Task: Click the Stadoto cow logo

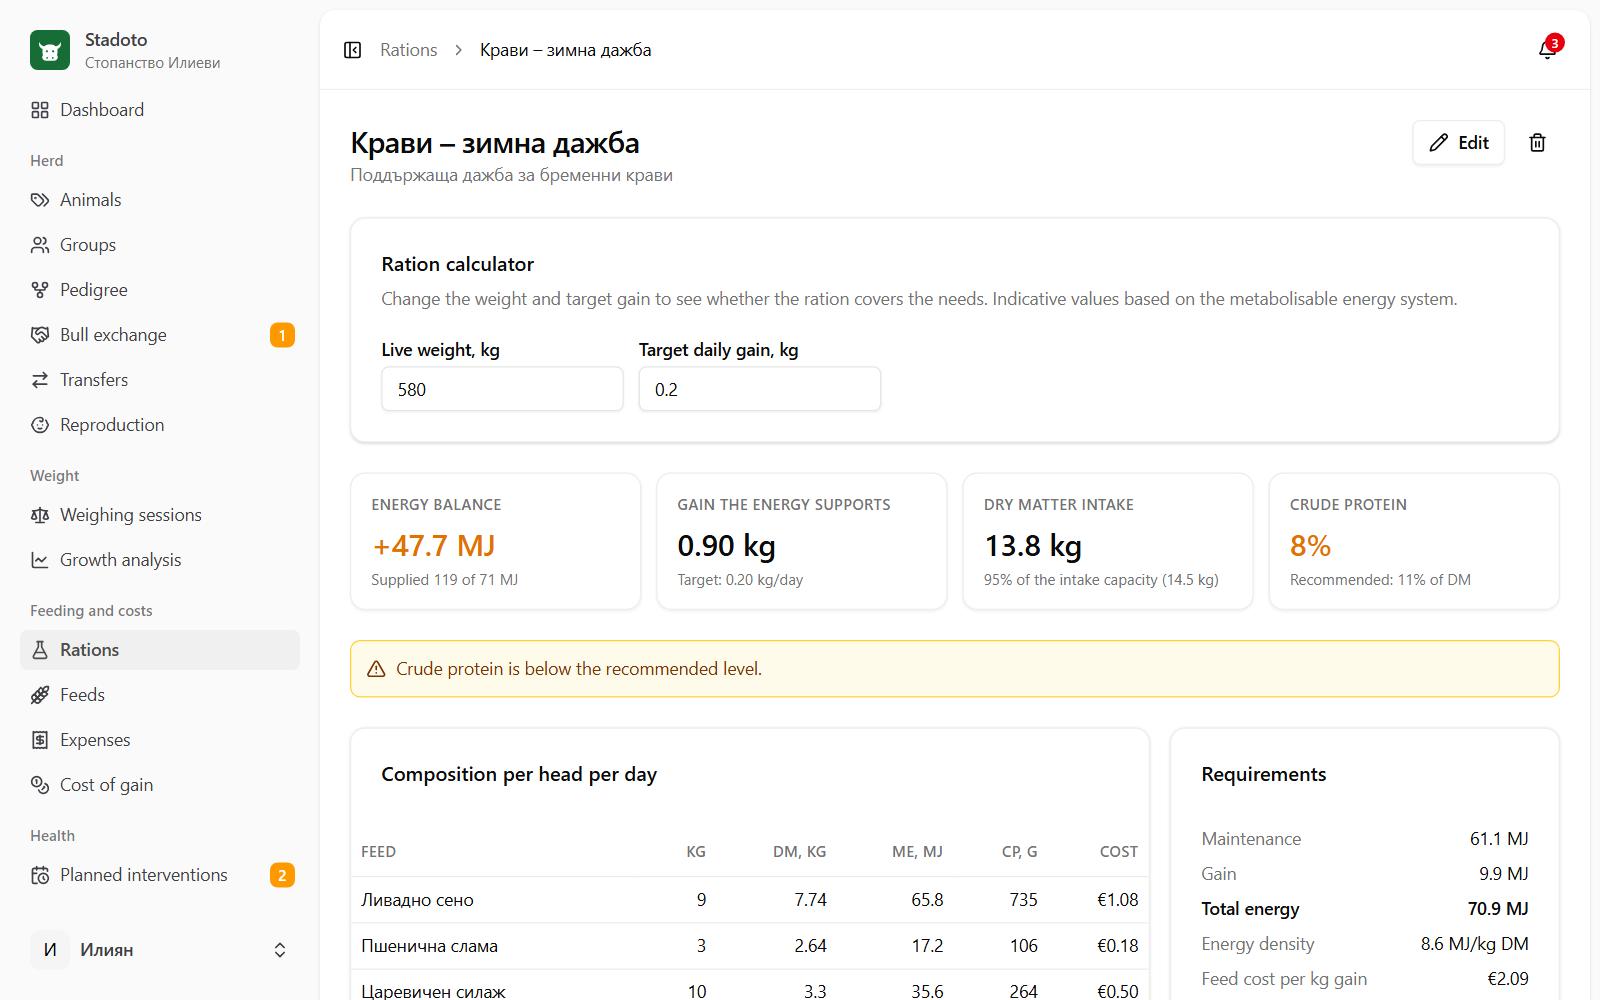Action: click(x=50, y=50)
